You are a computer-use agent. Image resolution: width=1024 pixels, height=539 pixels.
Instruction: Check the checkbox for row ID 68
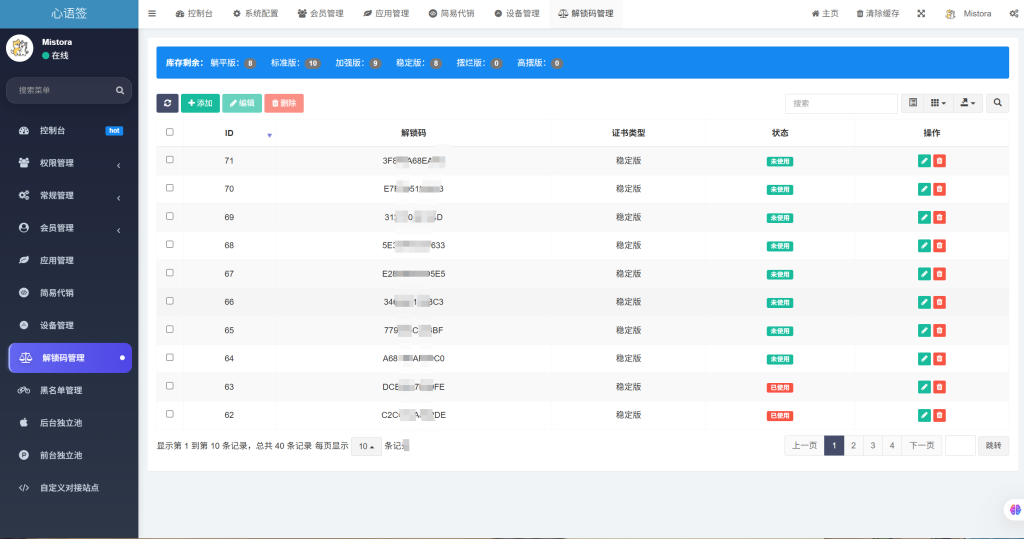click(170, 244)
